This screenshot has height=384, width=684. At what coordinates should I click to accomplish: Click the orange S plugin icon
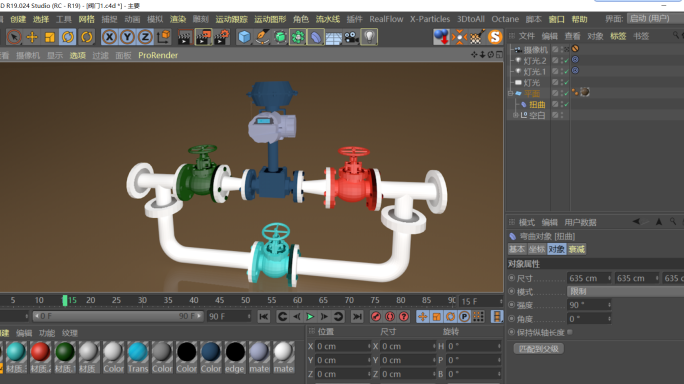tap(495, 37)
